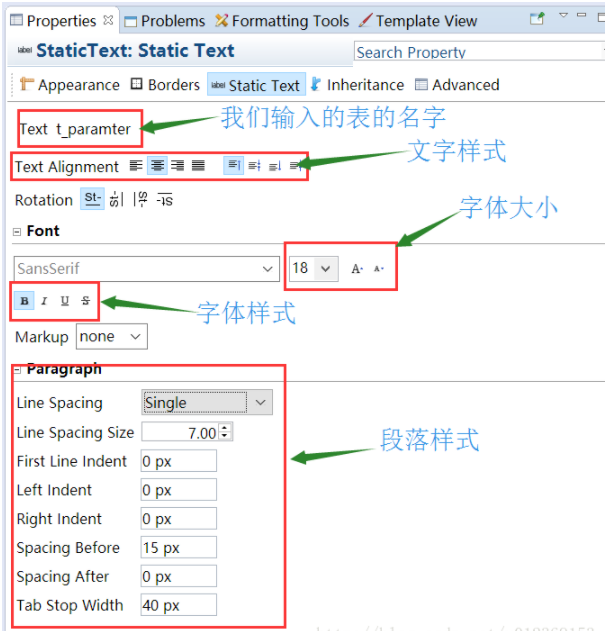Collapse the Paragraph section
This screenshot has width=612, height=631.
click(17, 369)
